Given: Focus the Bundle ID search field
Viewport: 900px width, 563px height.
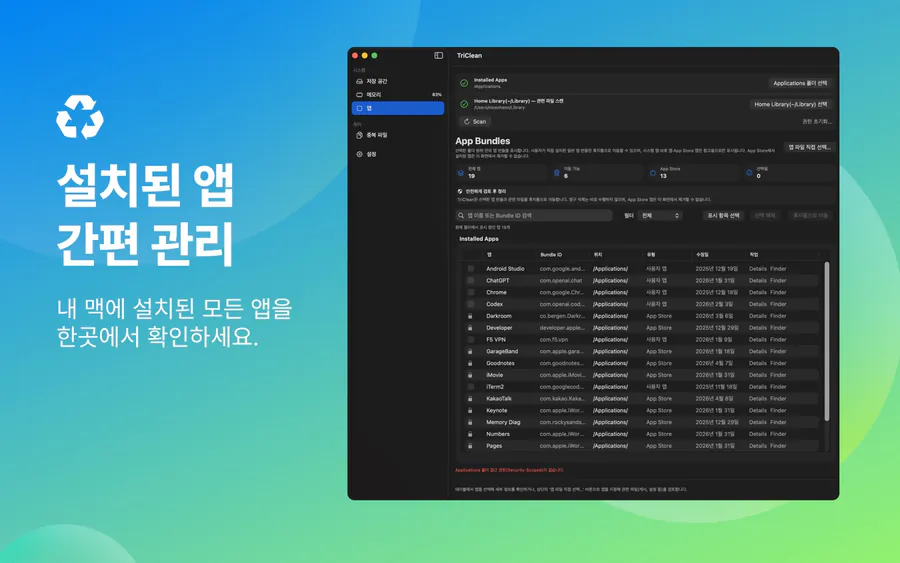Looking at the screenshot, I should pos(534,215).
